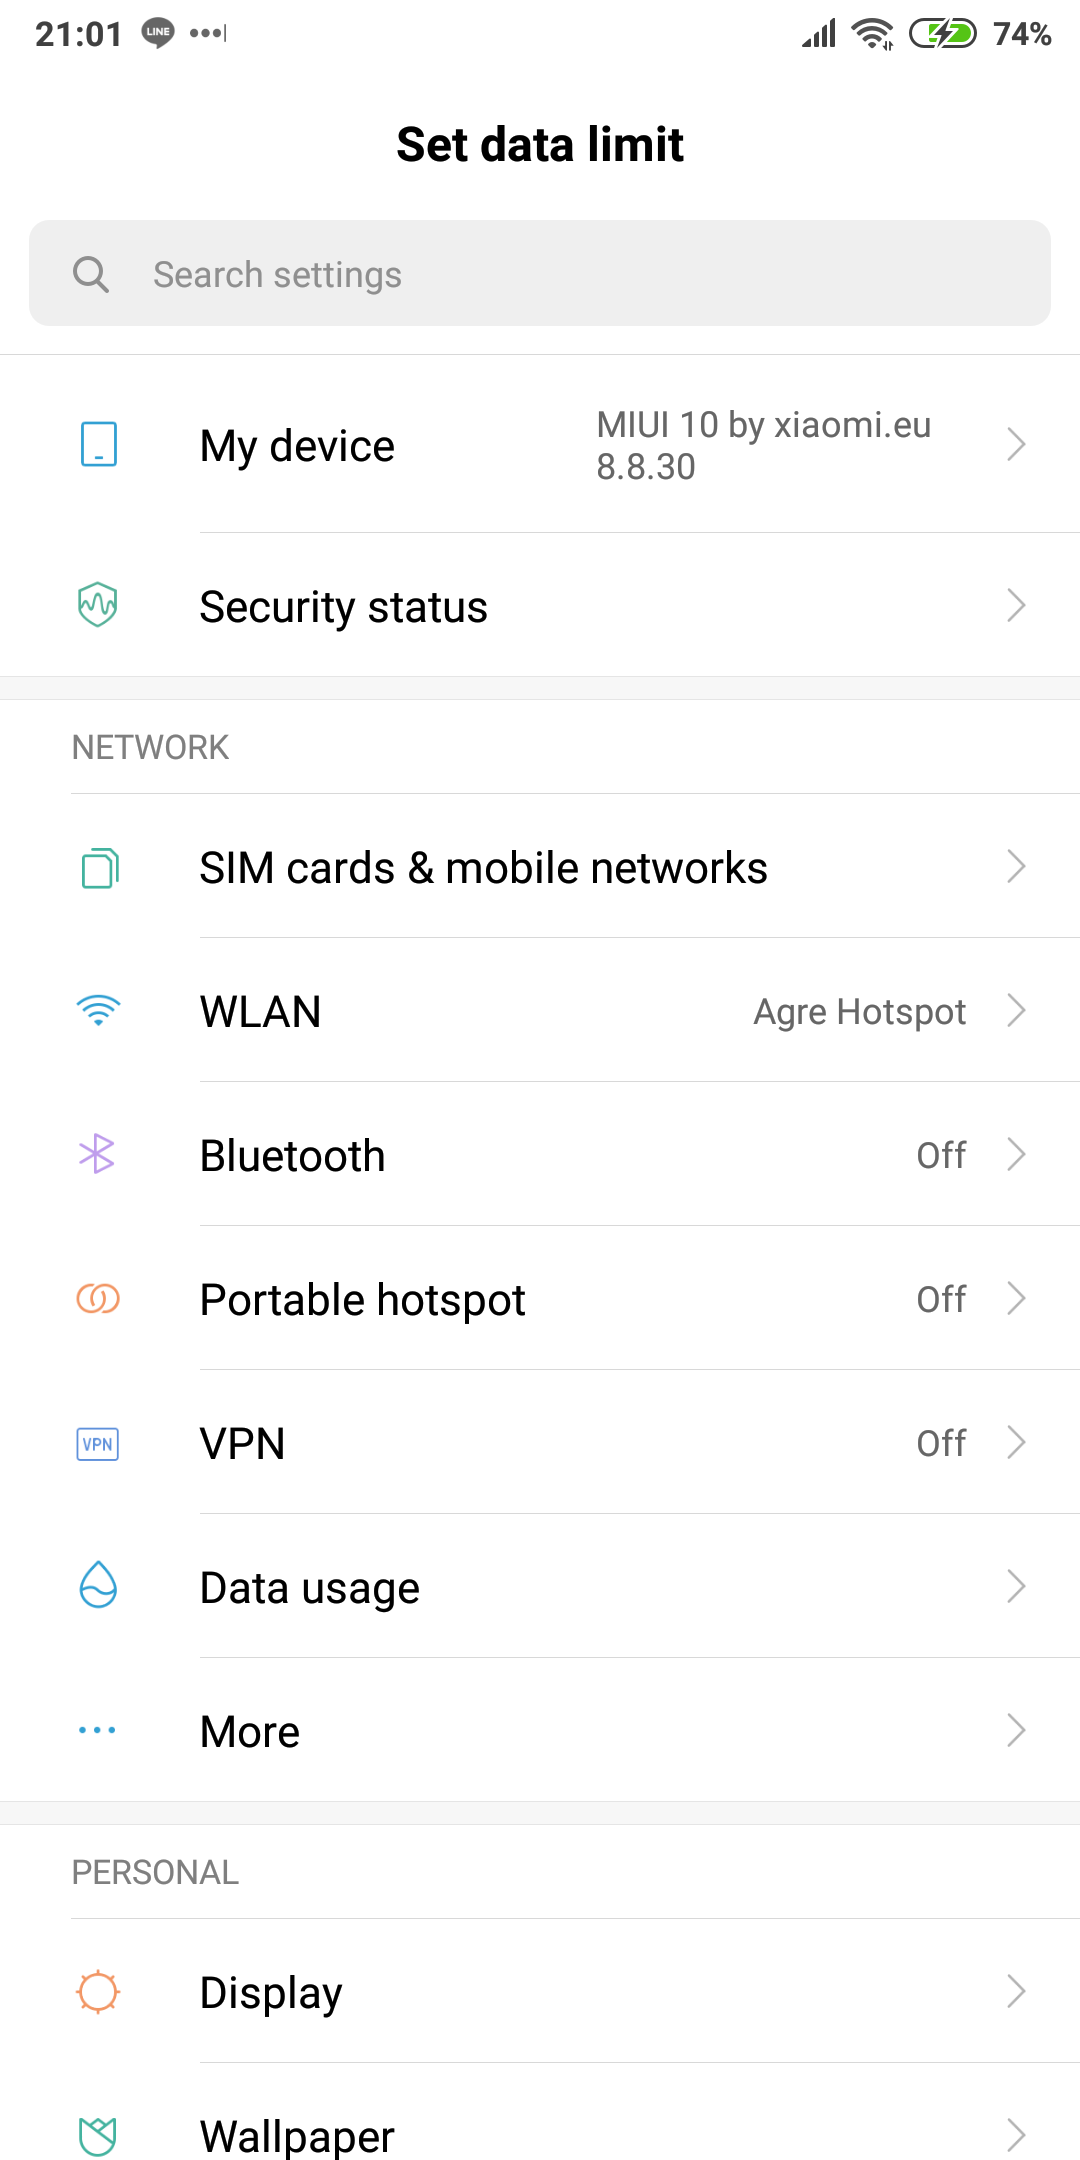Tap the Security status shield icon
The image size is (1080, 2160).
pyautogui.click(x=98, y=605)
